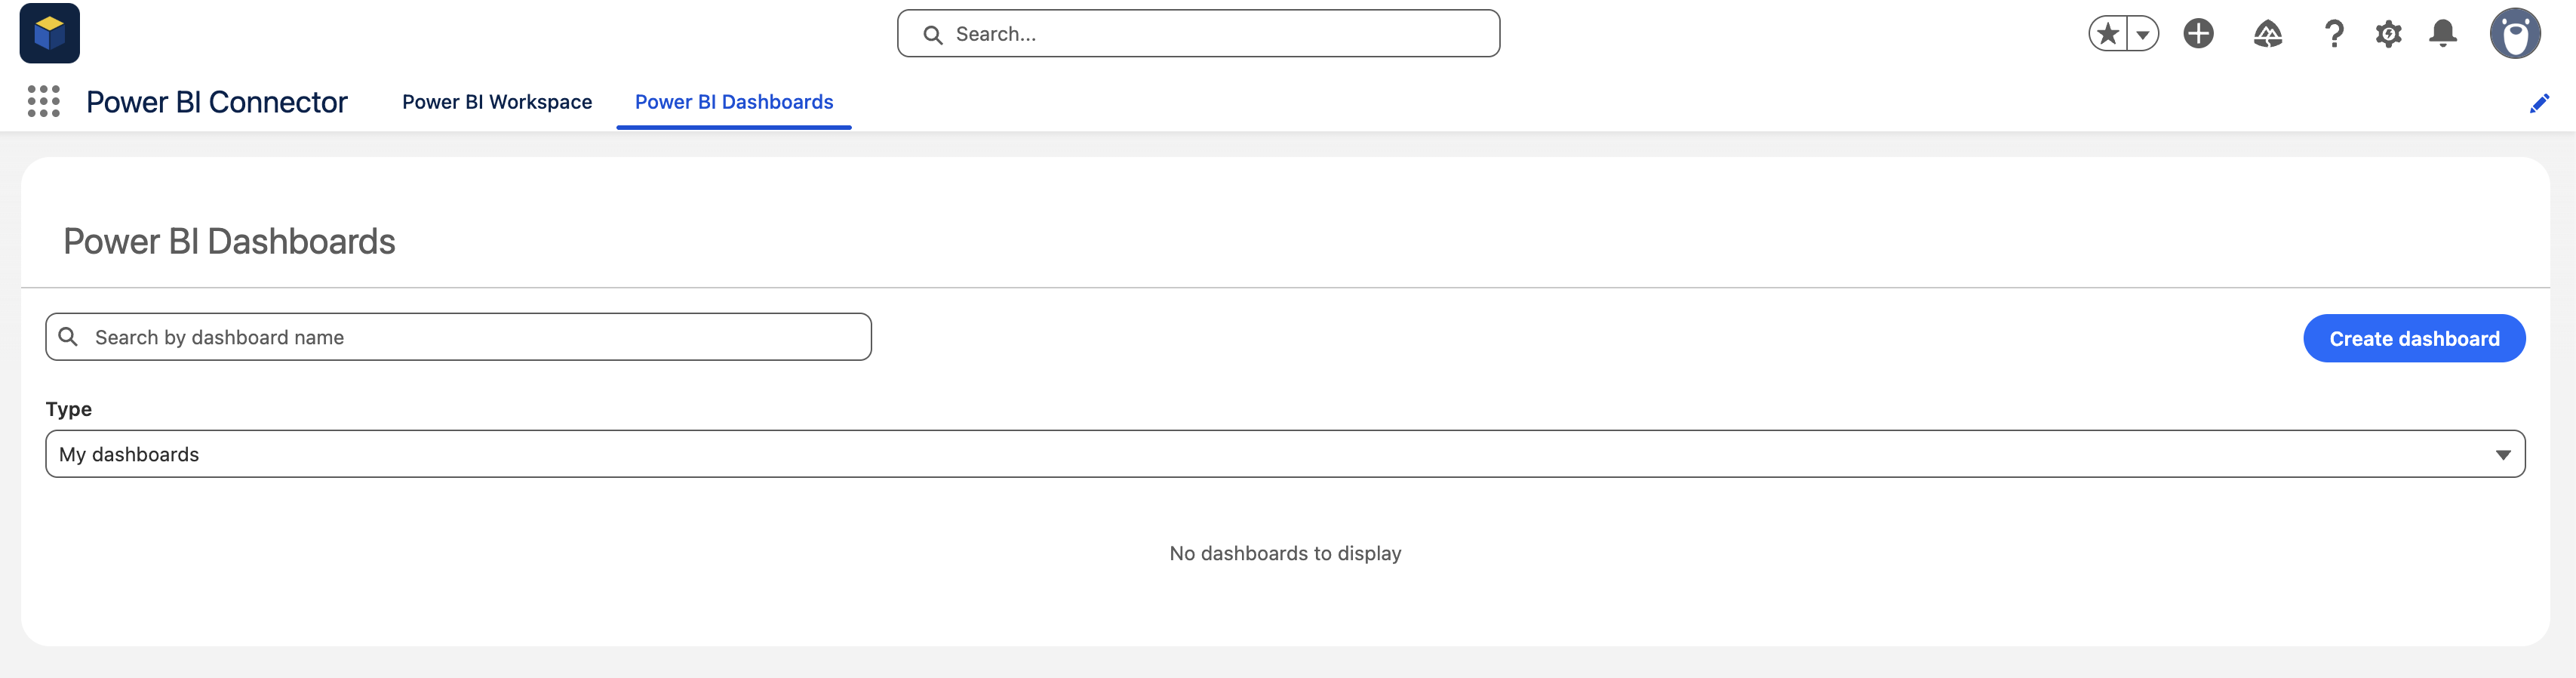Click the magnifier icon in dashboard search
The width and height of the screenshot is (2576, 678).
(68, 337)
